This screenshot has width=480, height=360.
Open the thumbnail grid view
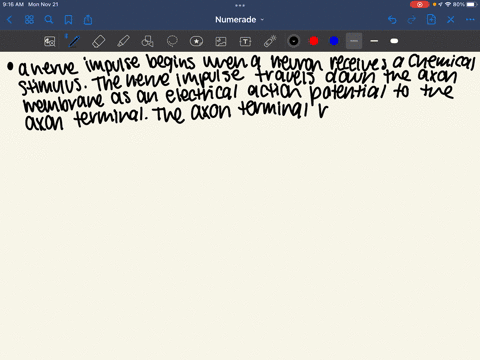[x=29, y=20]
